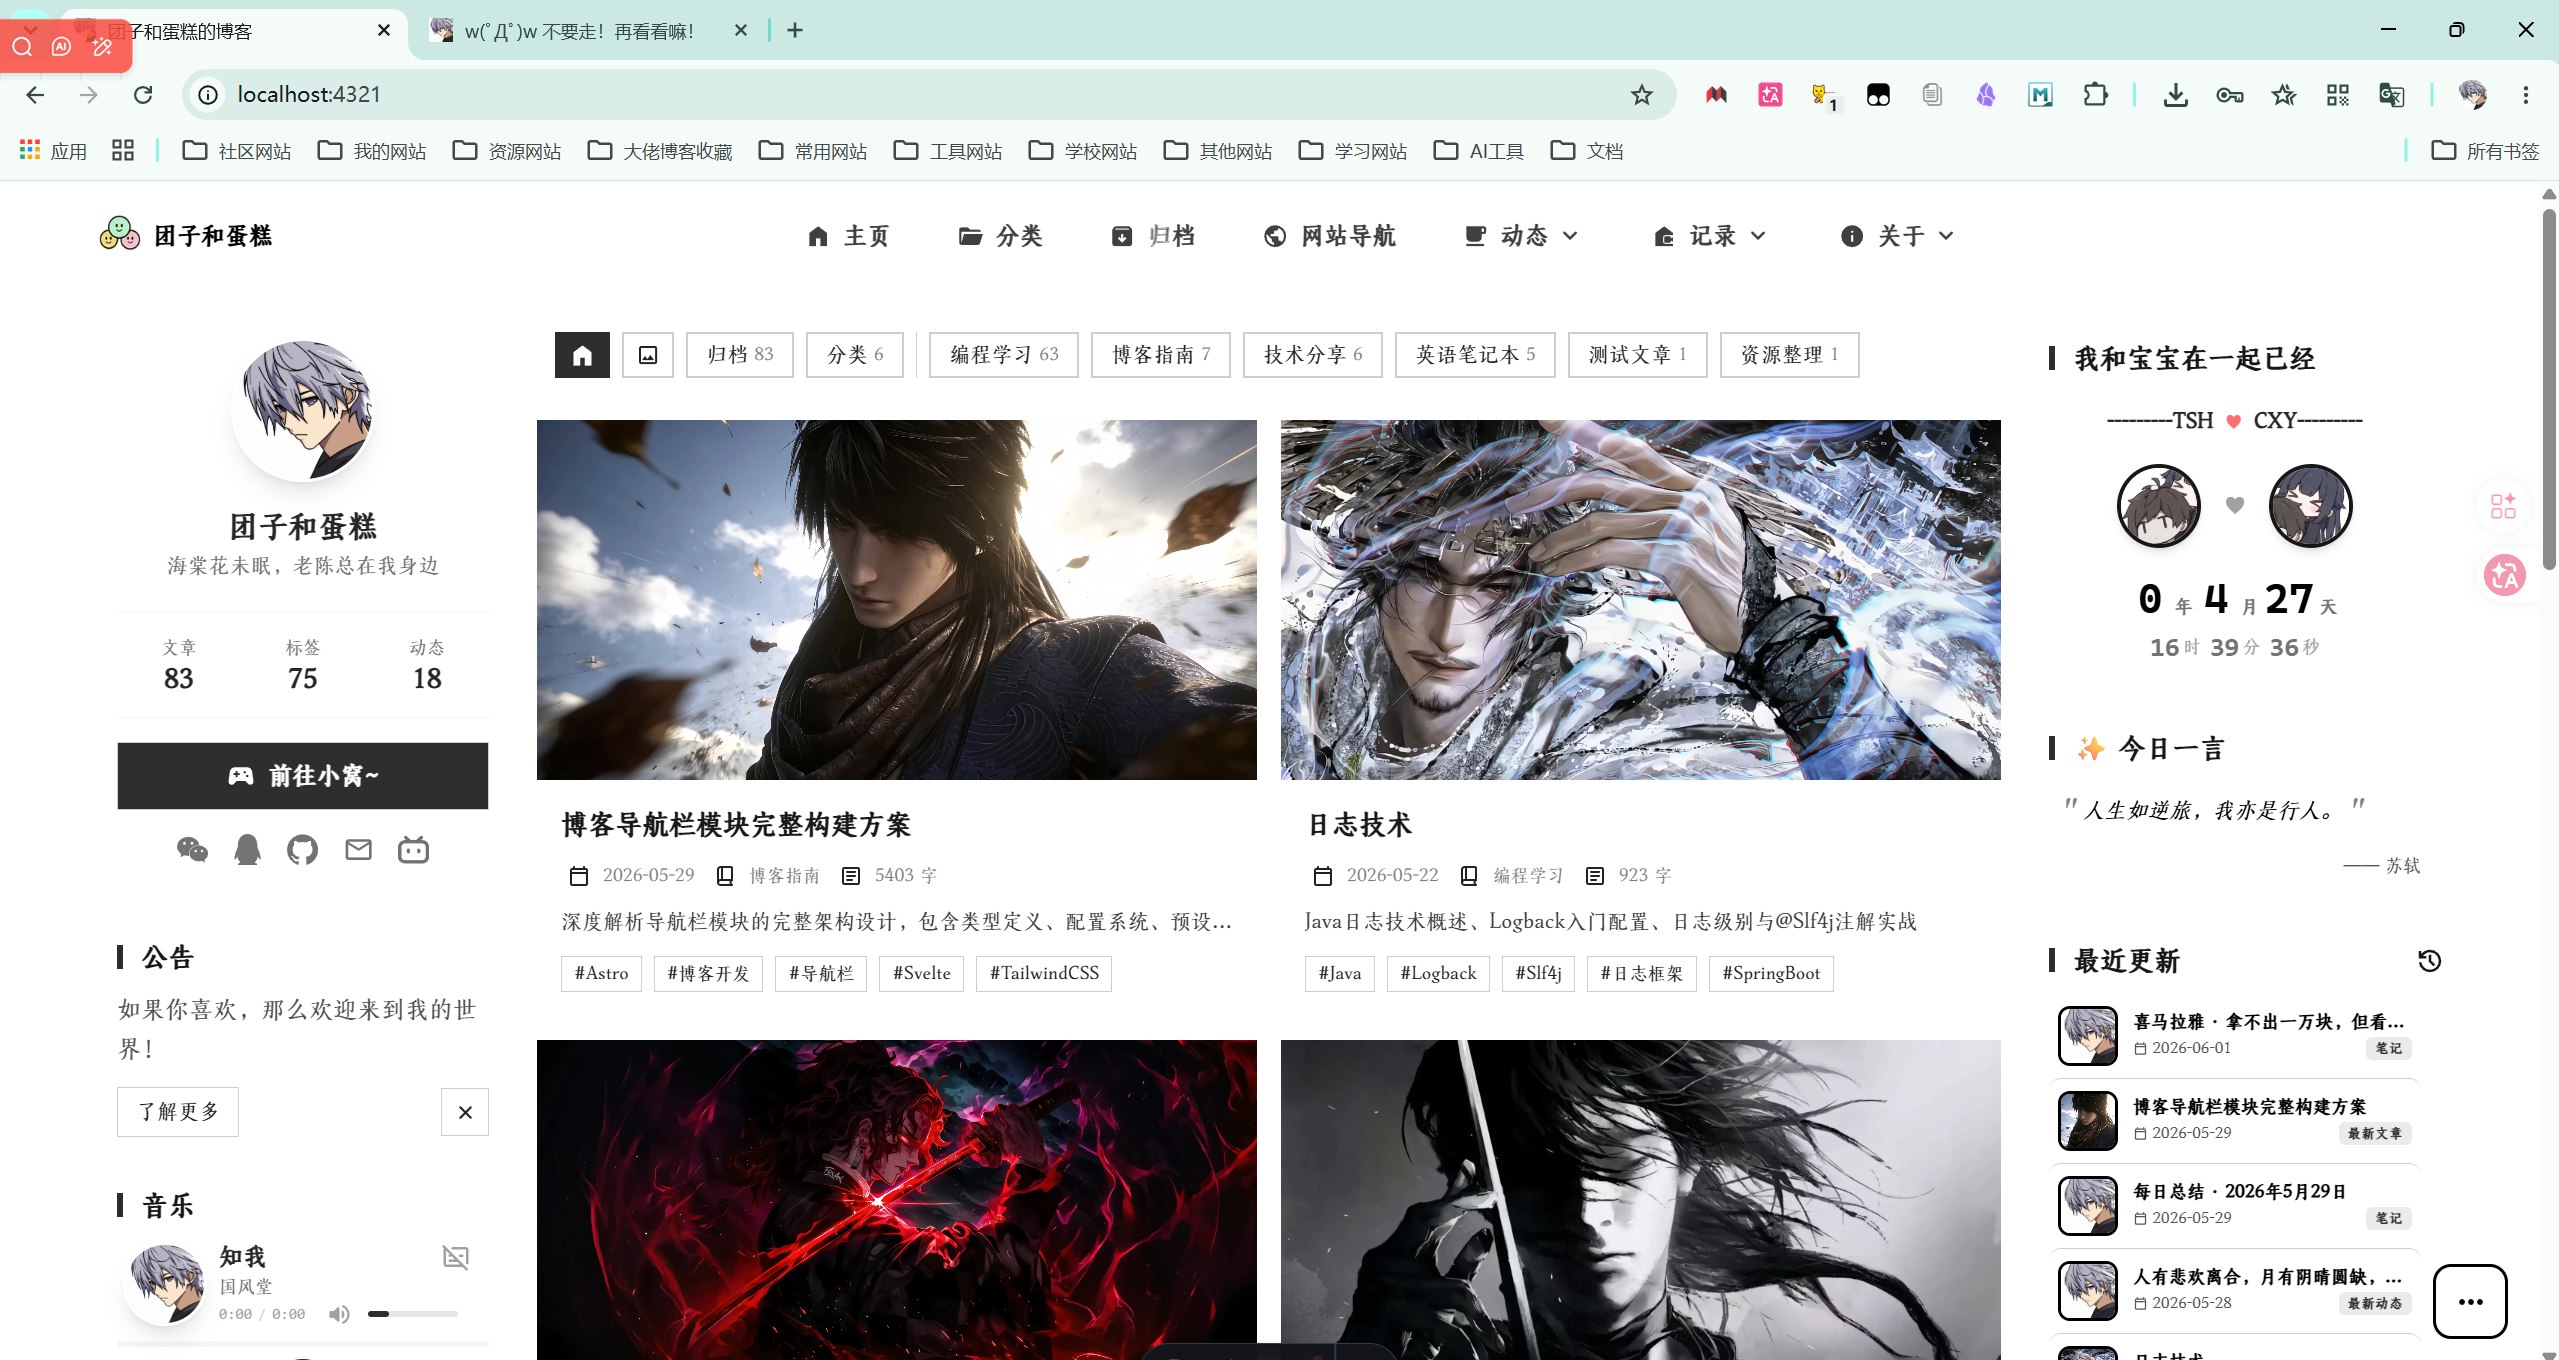View site information icon in address bar
The height and width of the screenshot is (1360, 2559).
208,95
